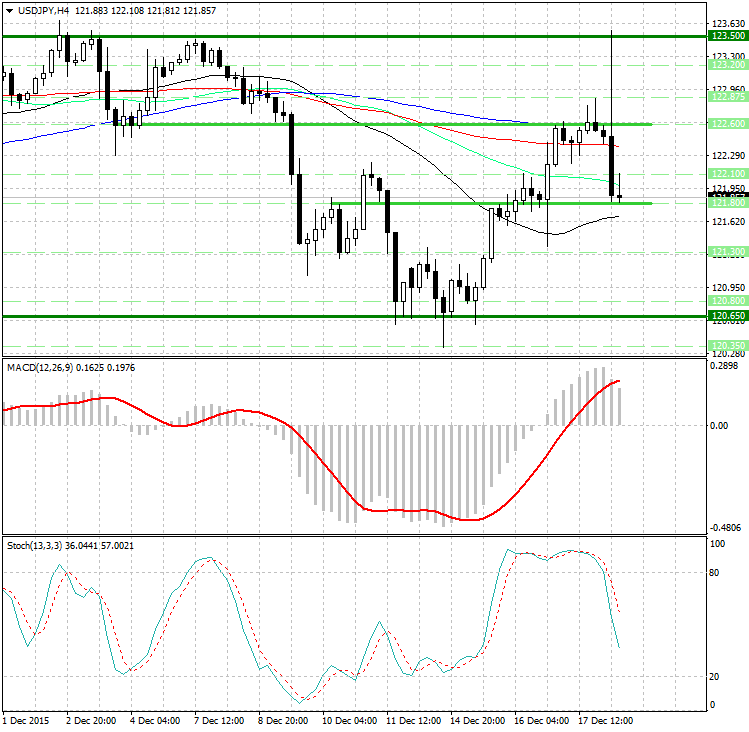Click the Stochastic 20 level label
This screenshot has width=749, height=732.
pos(714,677)
